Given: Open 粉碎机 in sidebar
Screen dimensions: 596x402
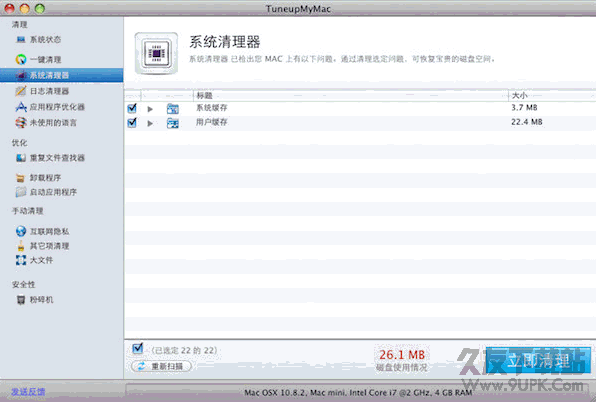Looking at the screenshot, I should click(x=41, y=300).
